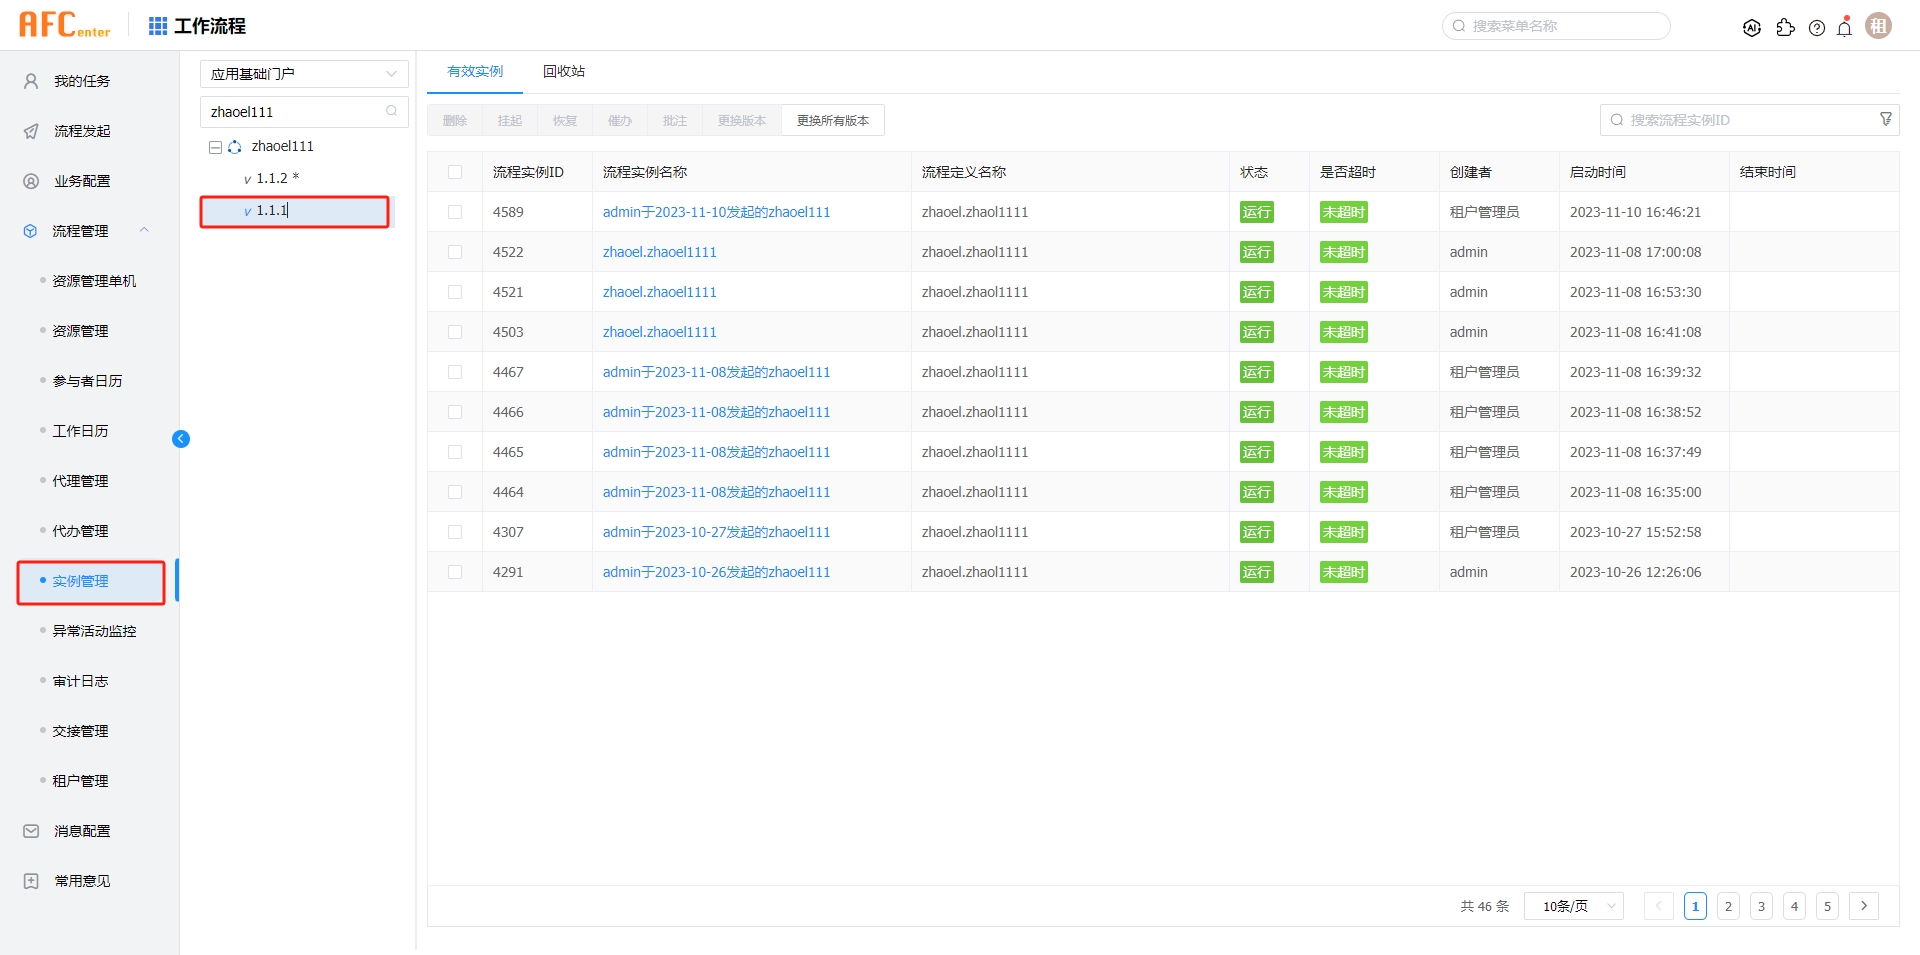Switch to the 回收站 tab

tap(563, 71)
